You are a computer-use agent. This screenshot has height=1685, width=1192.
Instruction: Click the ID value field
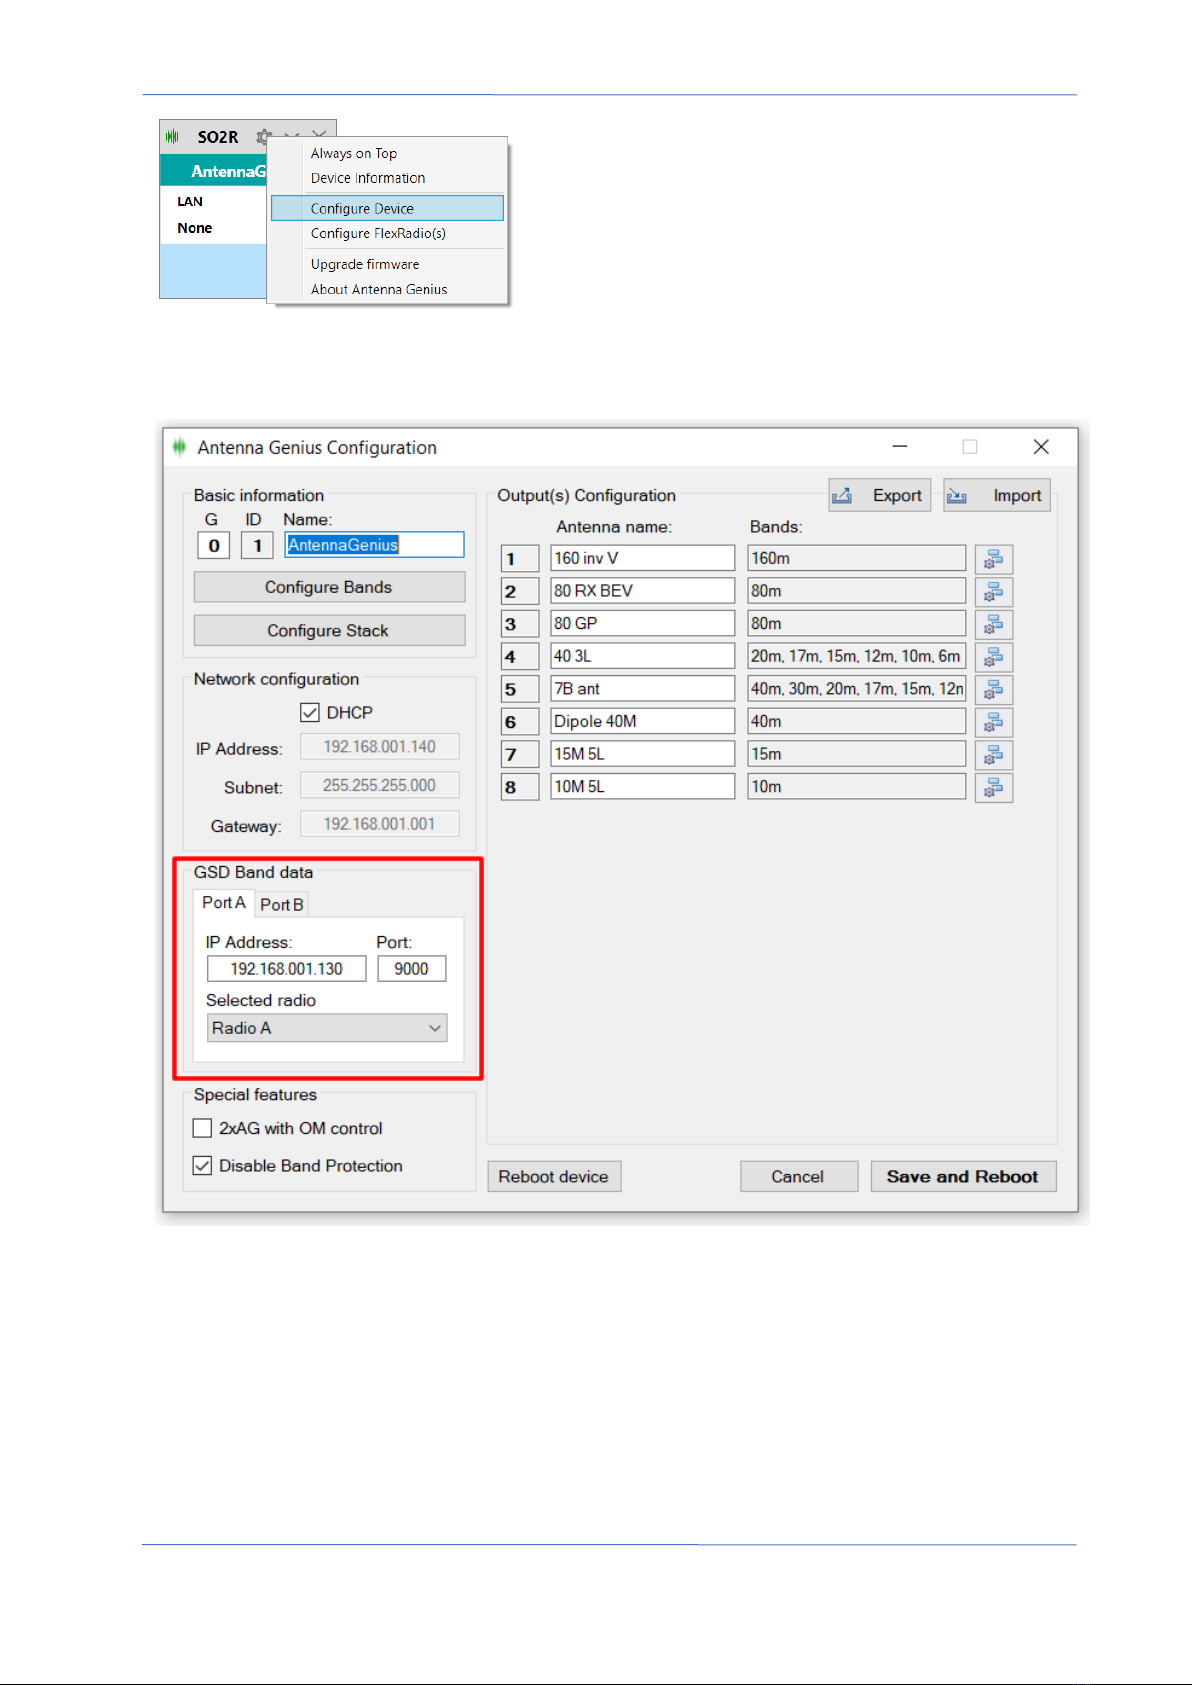pos(257,545)
